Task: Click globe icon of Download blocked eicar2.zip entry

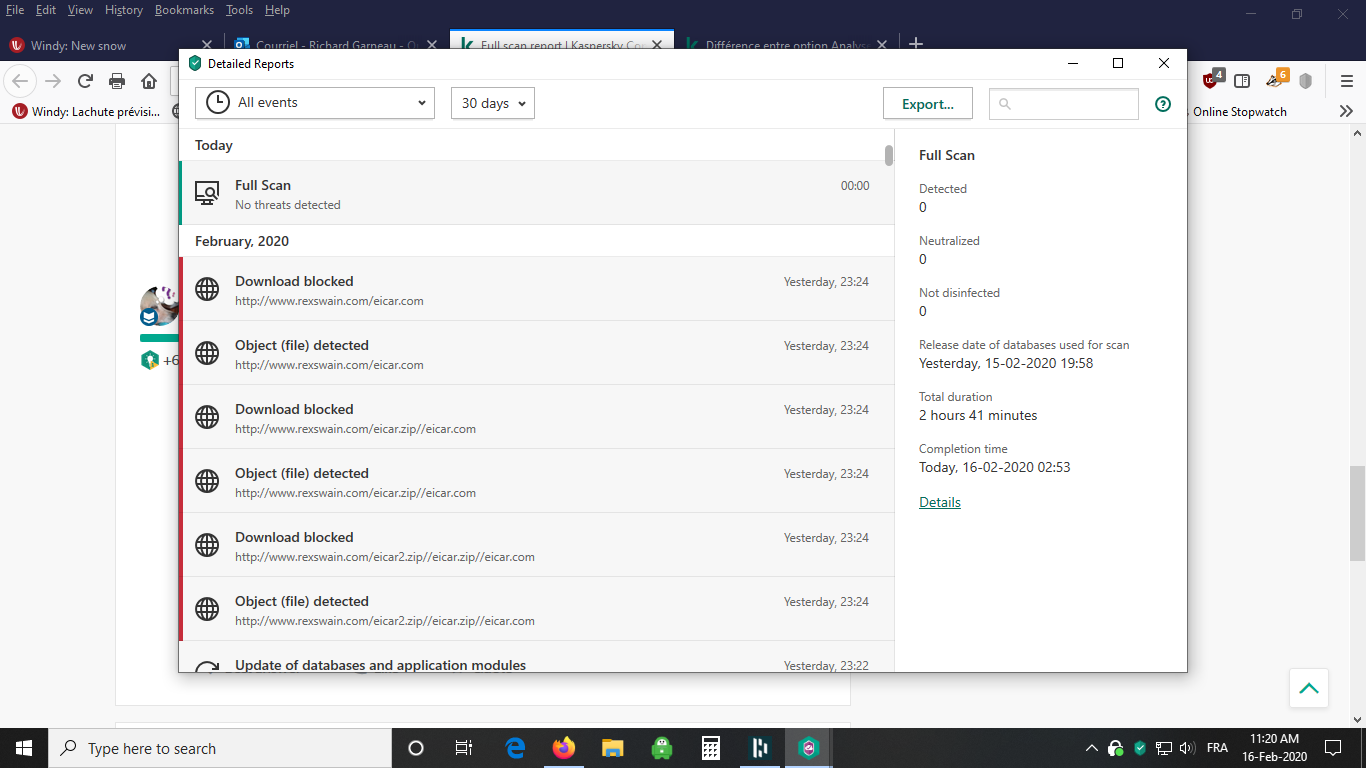Action: pyautogui.click(x=207, y=545)
